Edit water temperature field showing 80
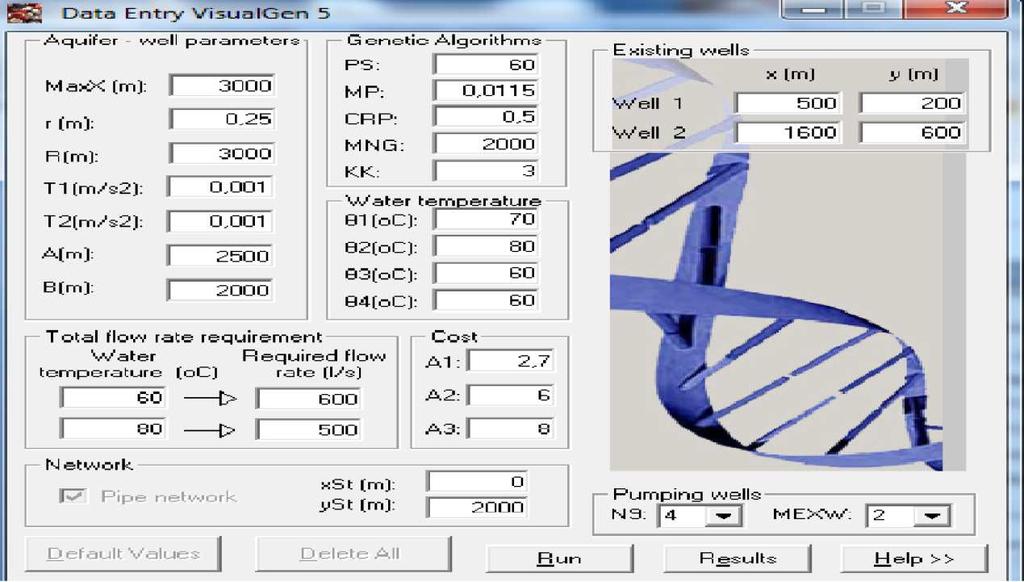The image size is (1024, 582). point(113,428)
